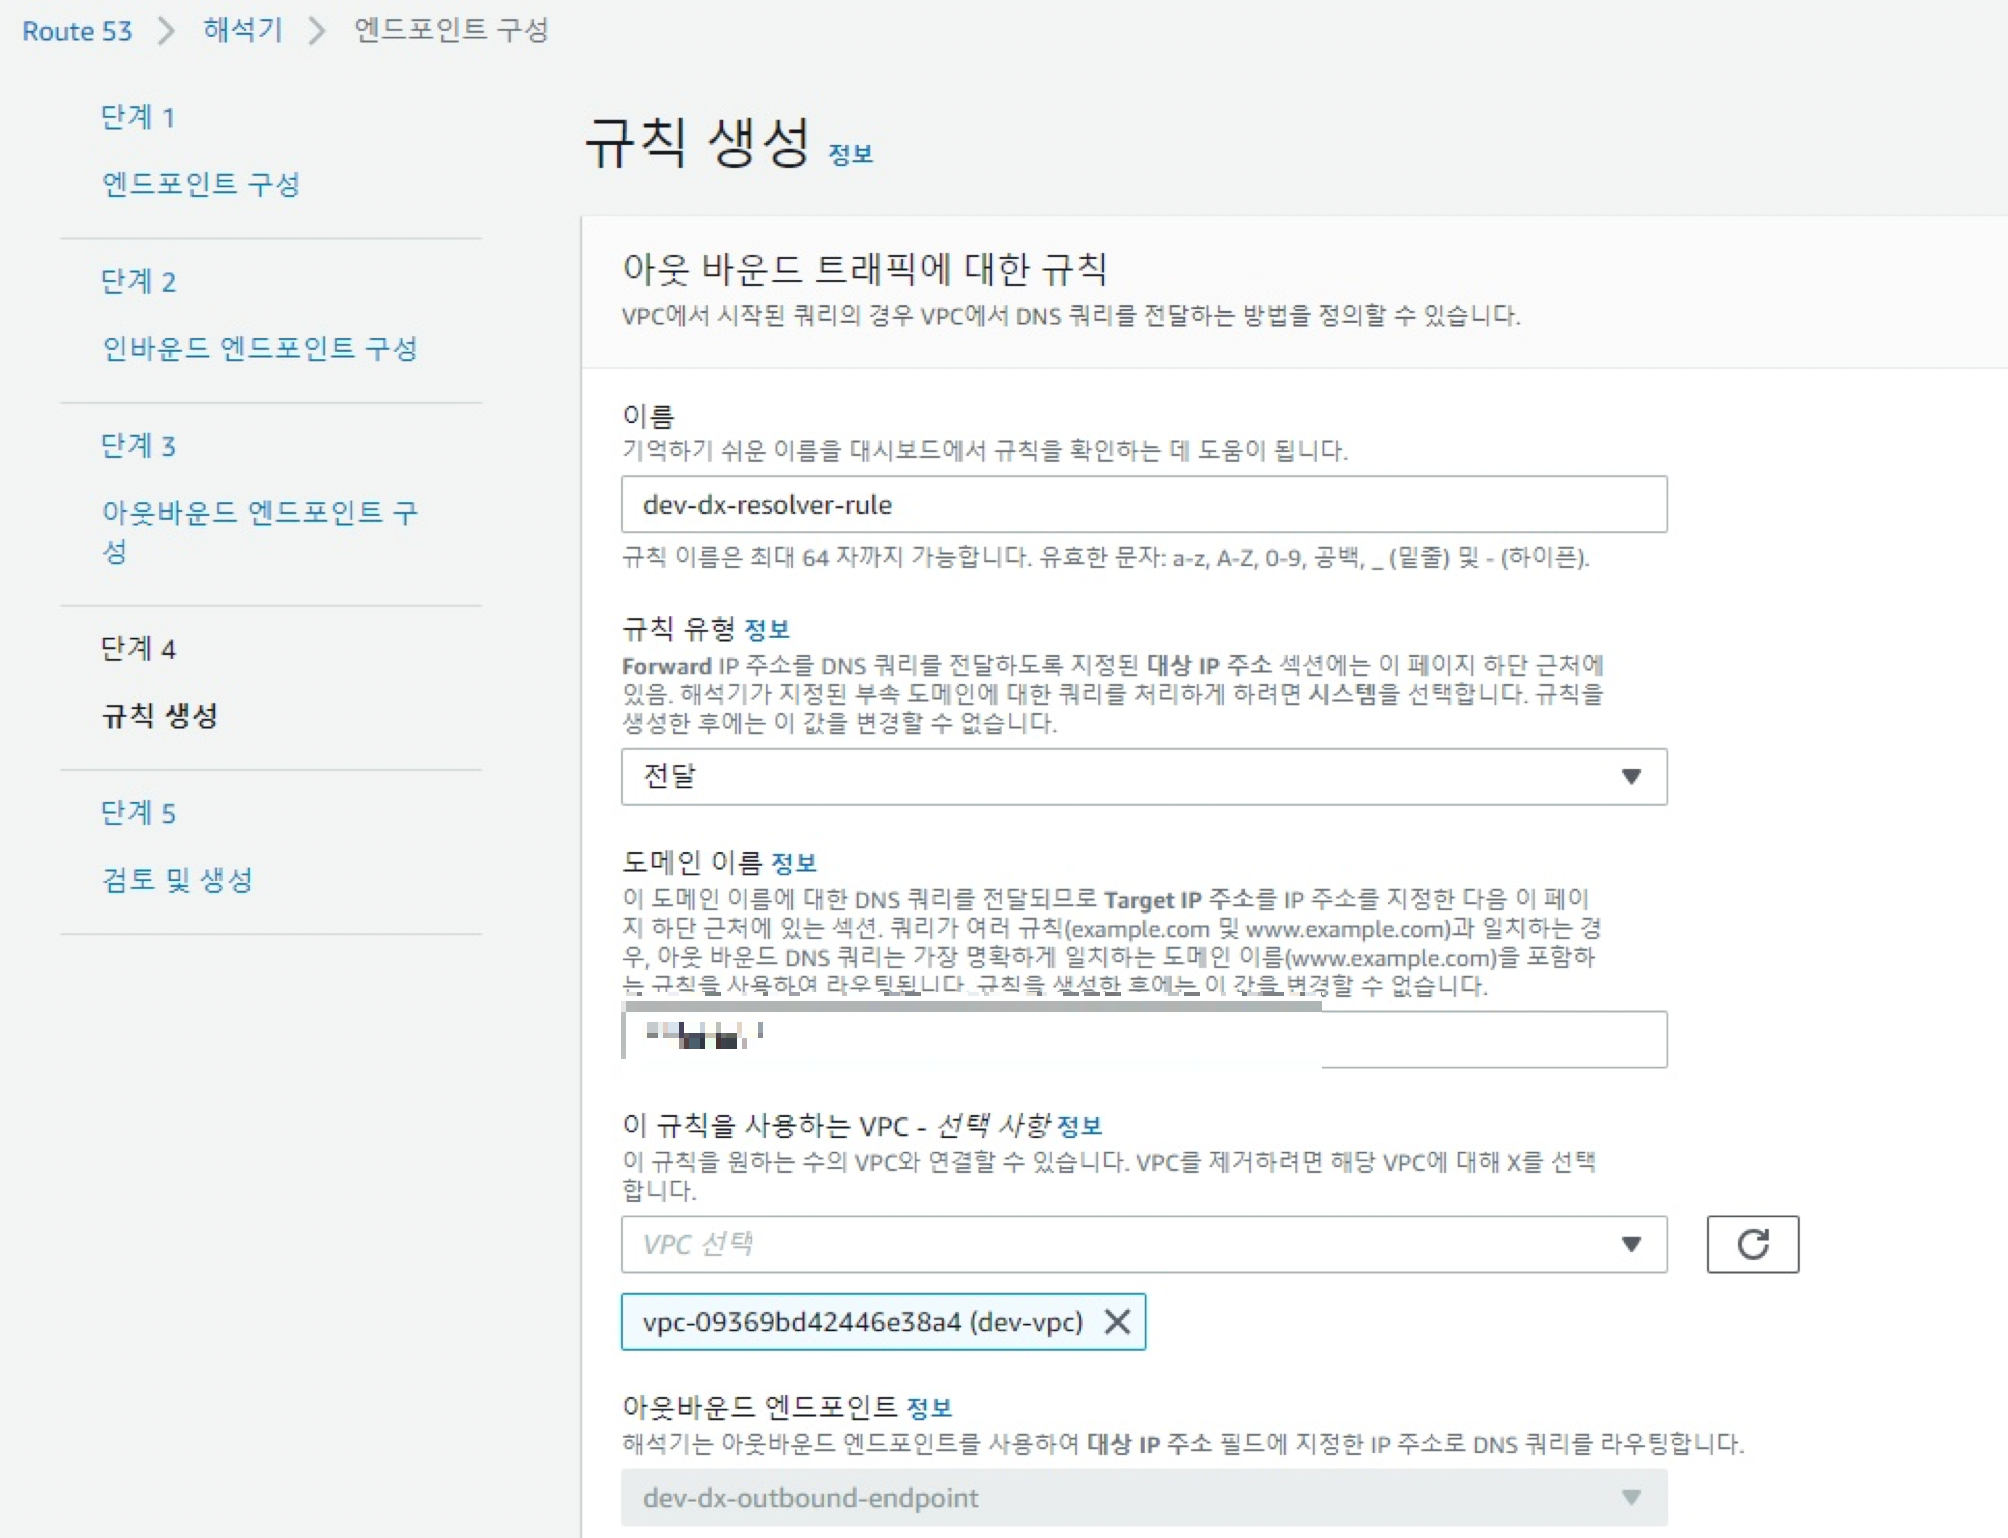Remove dev-vpc chip with X icon

[1117, 1322]
